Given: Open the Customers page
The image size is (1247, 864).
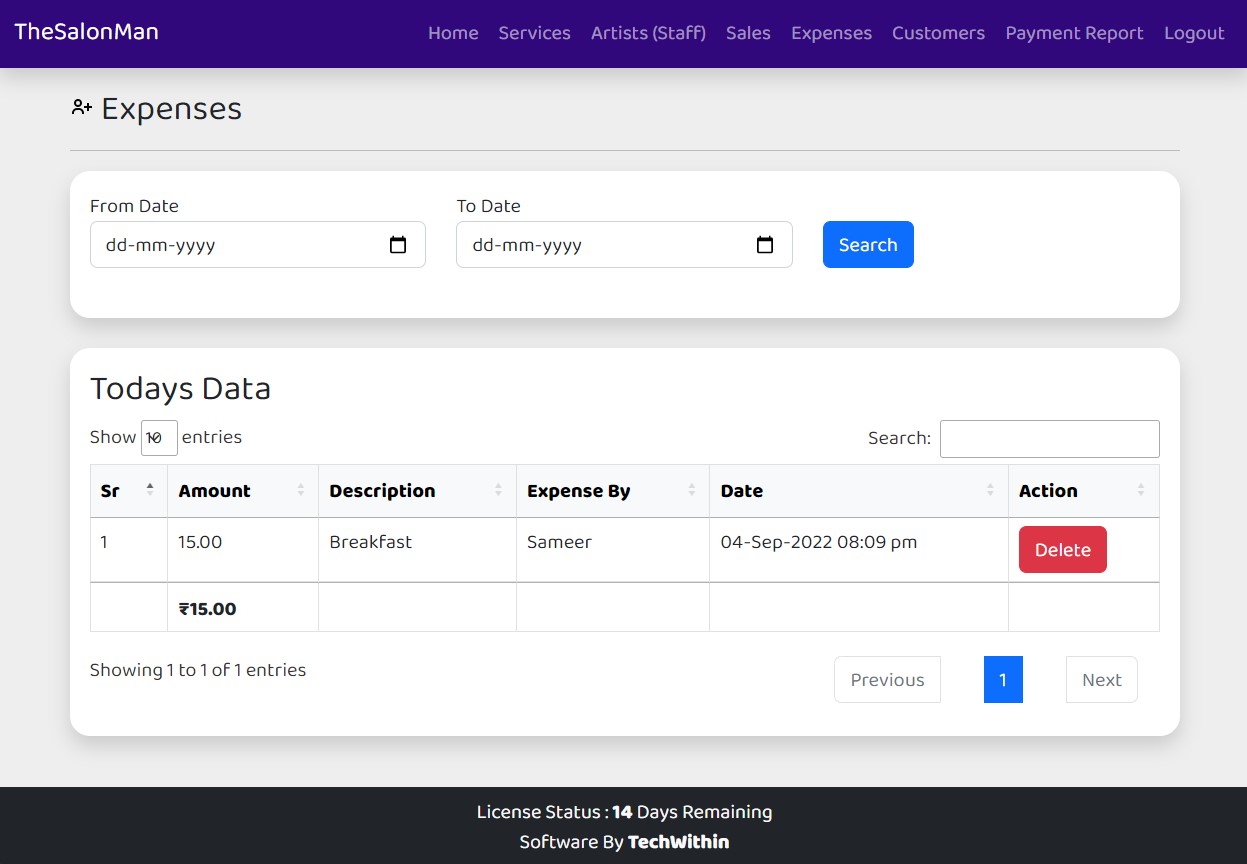Looking at the screenshot, I should 938,33.
